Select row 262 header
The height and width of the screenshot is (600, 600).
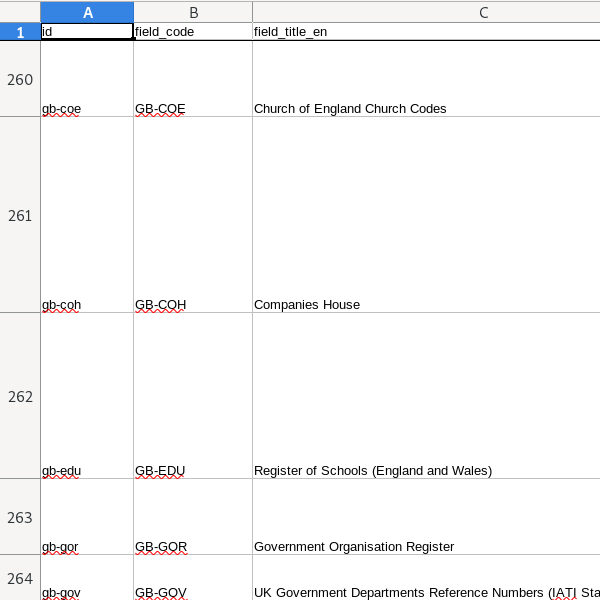click(20, 396)
